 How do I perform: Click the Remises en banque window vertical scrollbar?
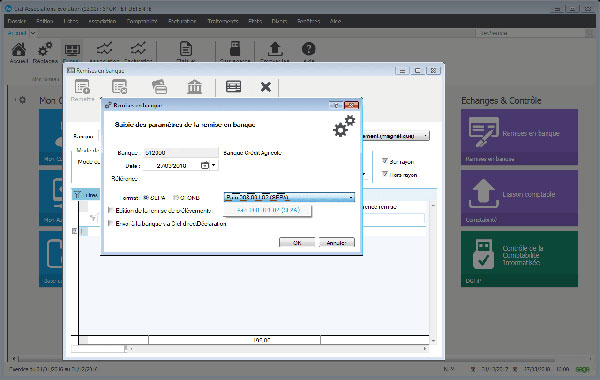(x=433, y=272)
